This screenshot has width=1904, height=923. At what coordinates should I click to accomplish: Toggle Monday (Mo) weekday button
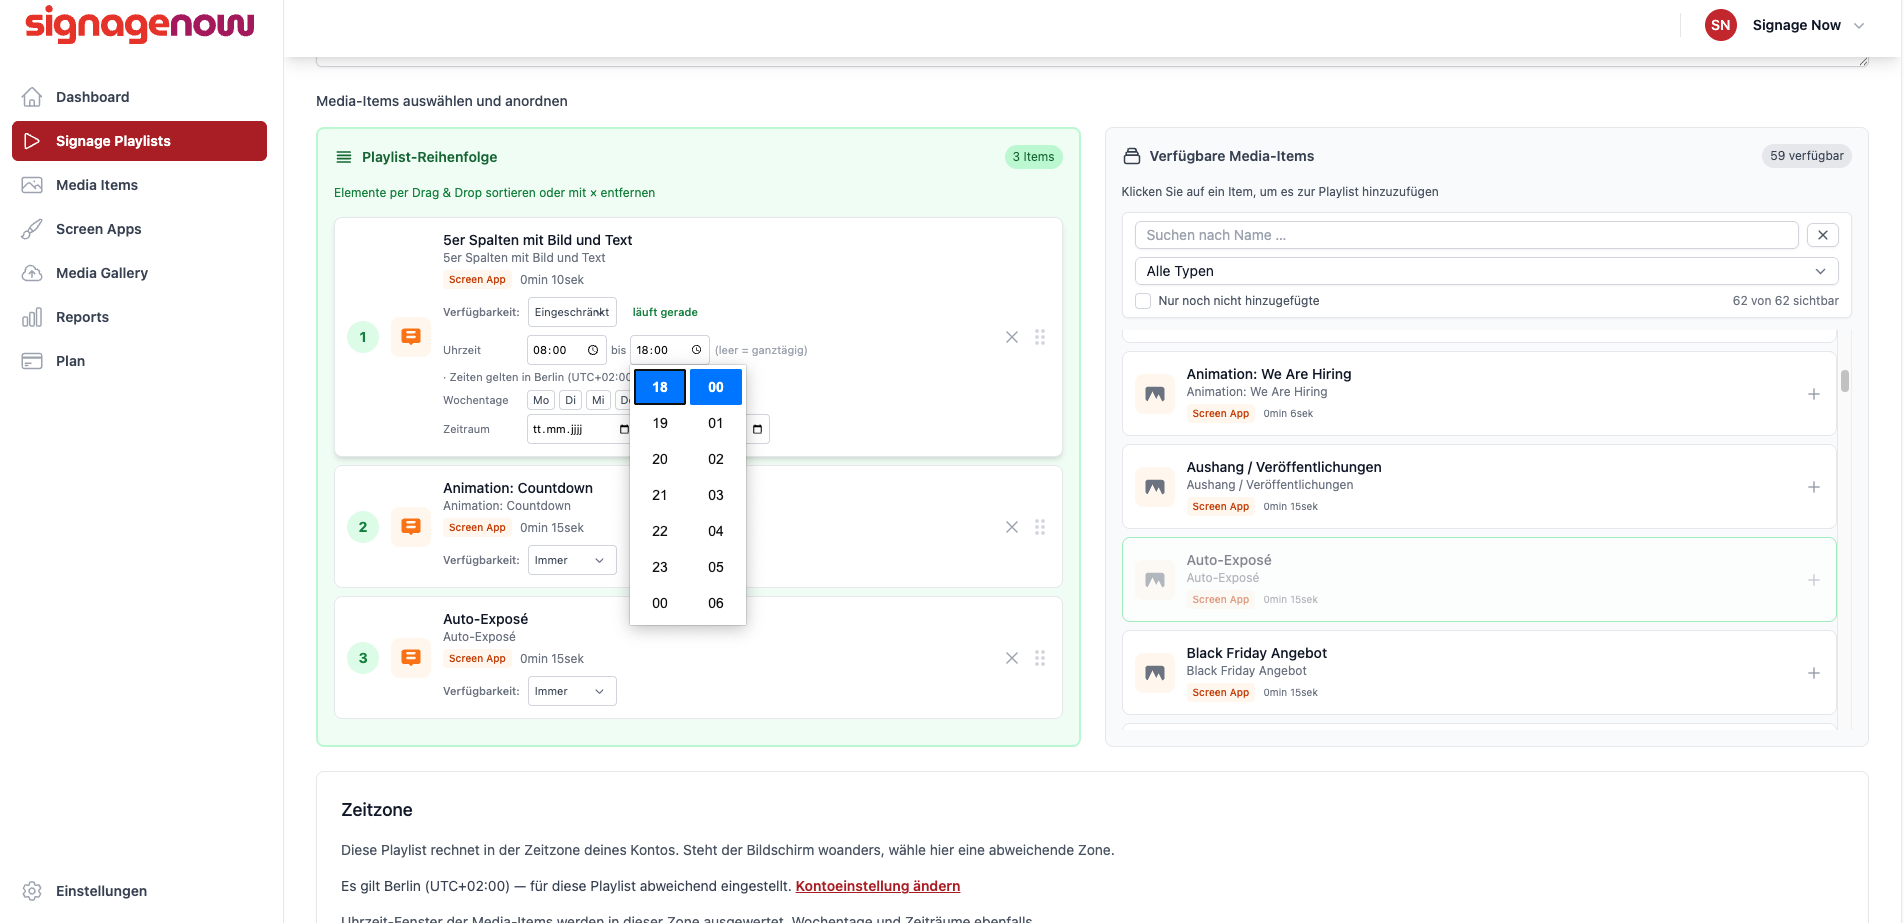pyautogui.click(x=541, y=400)
